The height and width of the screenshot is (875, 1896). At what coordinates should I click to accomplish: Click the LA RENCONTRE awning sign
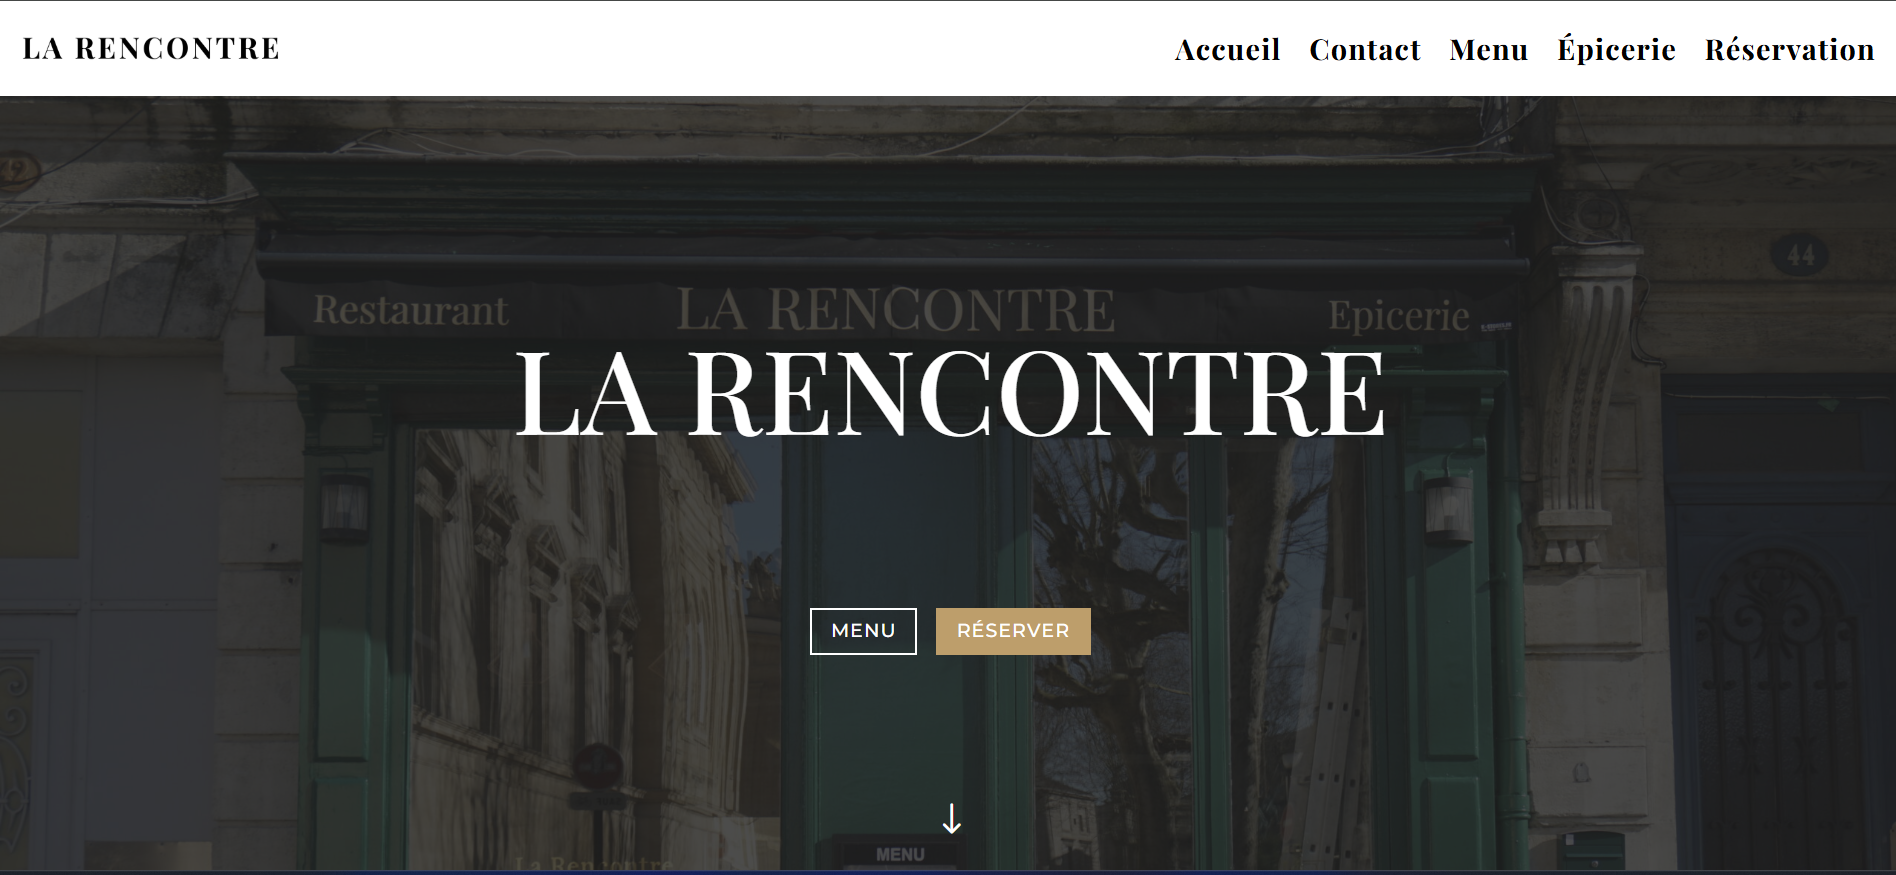coord(895,308)
